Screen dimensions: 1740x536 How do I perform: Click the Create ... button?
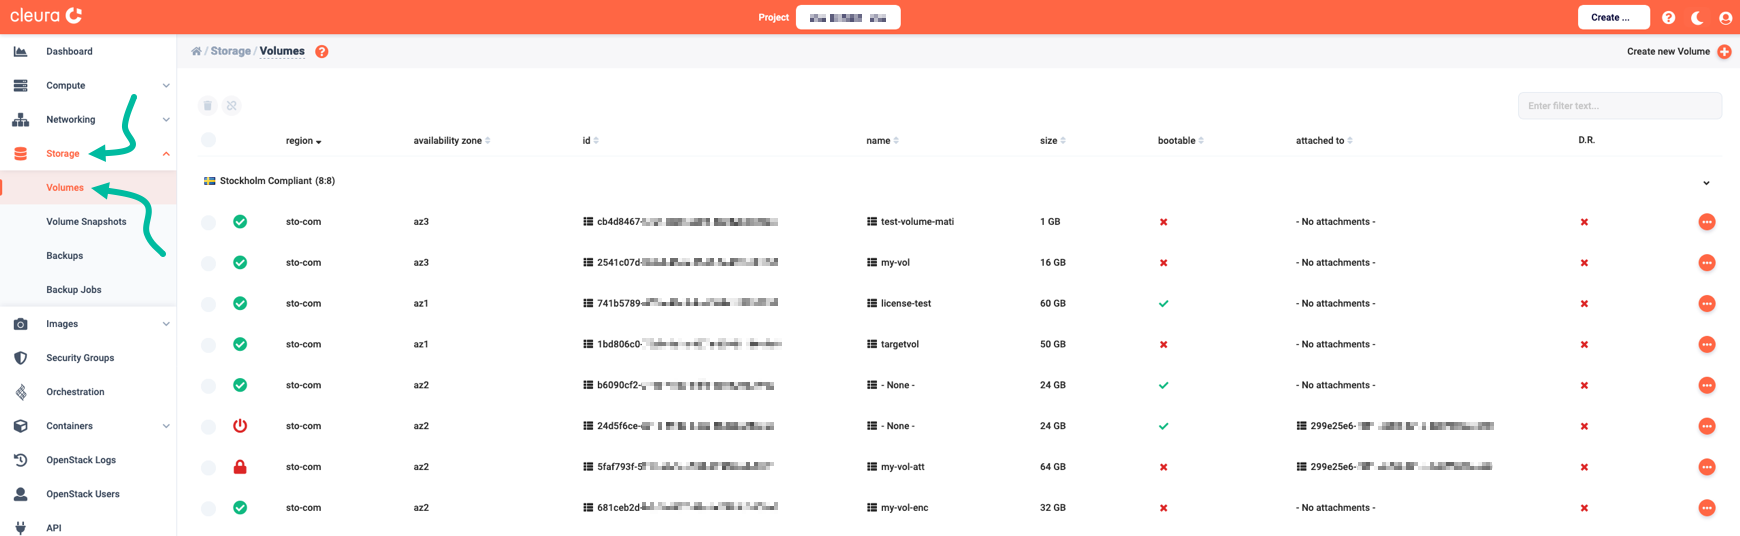pos(1613,17)
